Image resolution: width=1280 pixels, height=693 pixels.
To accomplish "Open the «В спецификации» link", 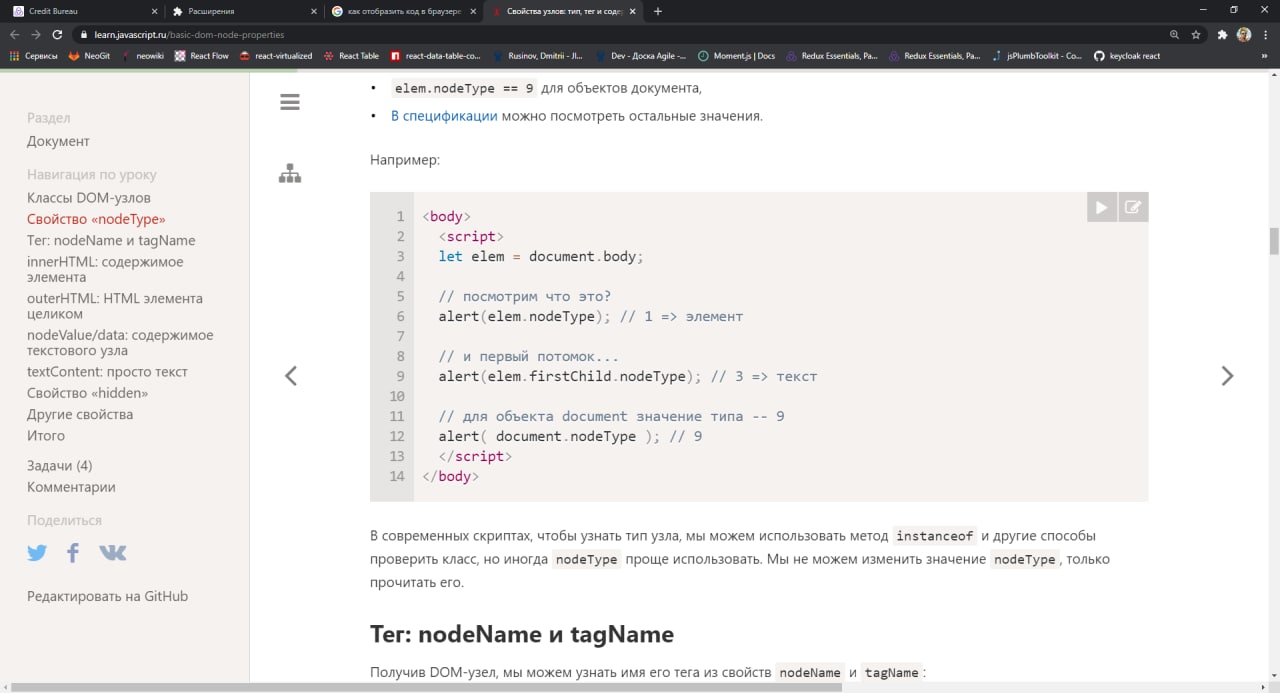I will click(443, 116).
